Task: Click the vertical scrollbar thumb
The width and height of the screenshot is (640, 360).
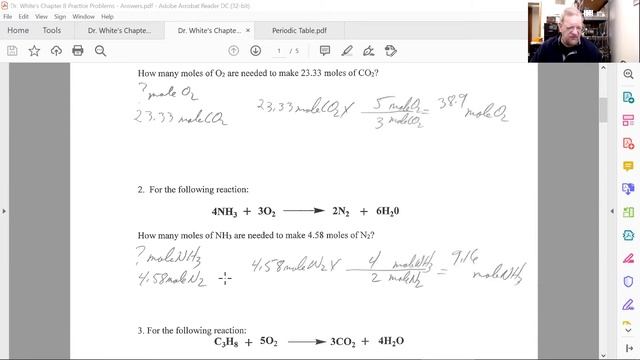Action: pyautogui.click(x=603, y=110)
